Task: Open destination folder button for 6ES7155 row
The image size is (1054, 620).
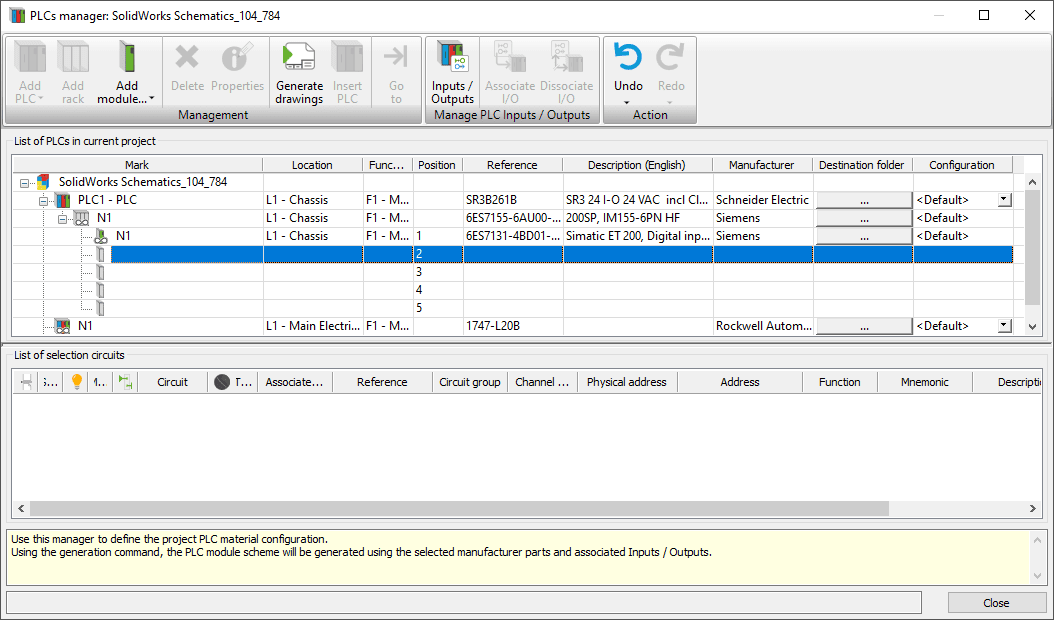Action: point(864,219)
